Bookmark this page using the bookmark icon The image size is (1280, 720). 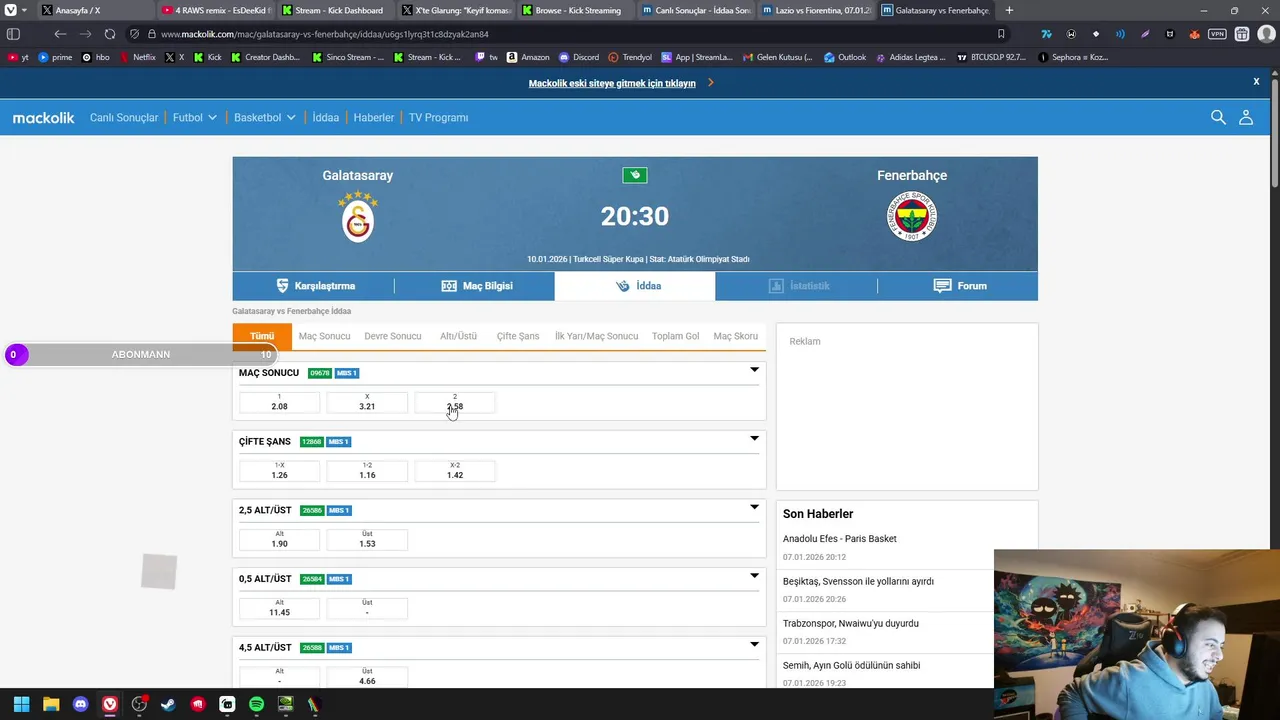click(1001, 34)
